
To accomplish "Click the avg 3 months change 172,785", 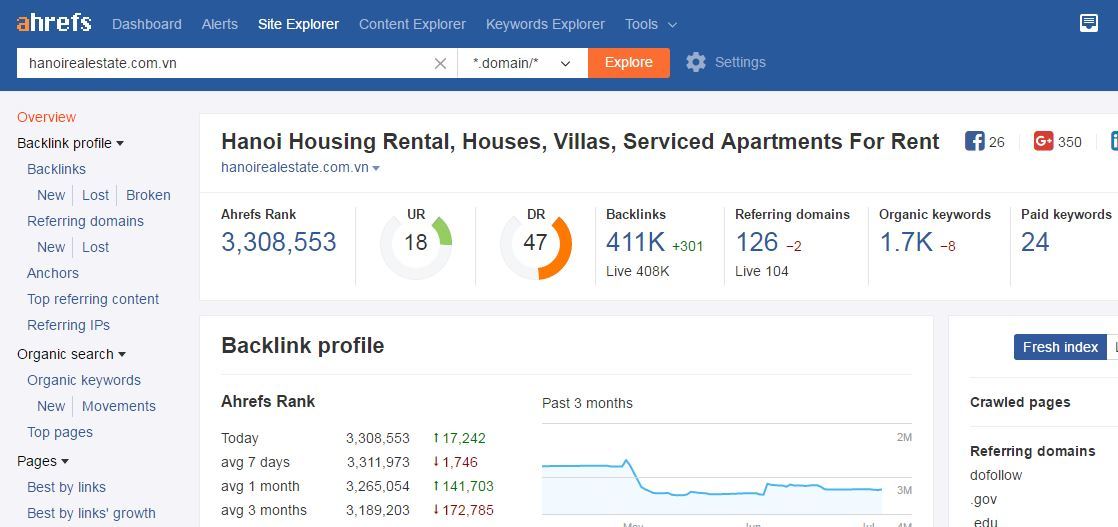I will 463,511.
